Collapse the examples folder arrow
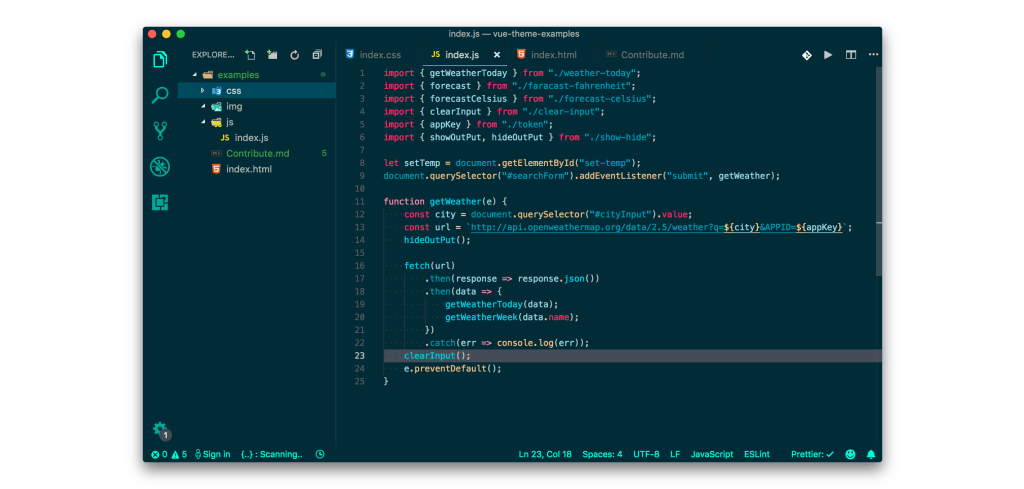The image size is (1024, 489). point(195,74)
